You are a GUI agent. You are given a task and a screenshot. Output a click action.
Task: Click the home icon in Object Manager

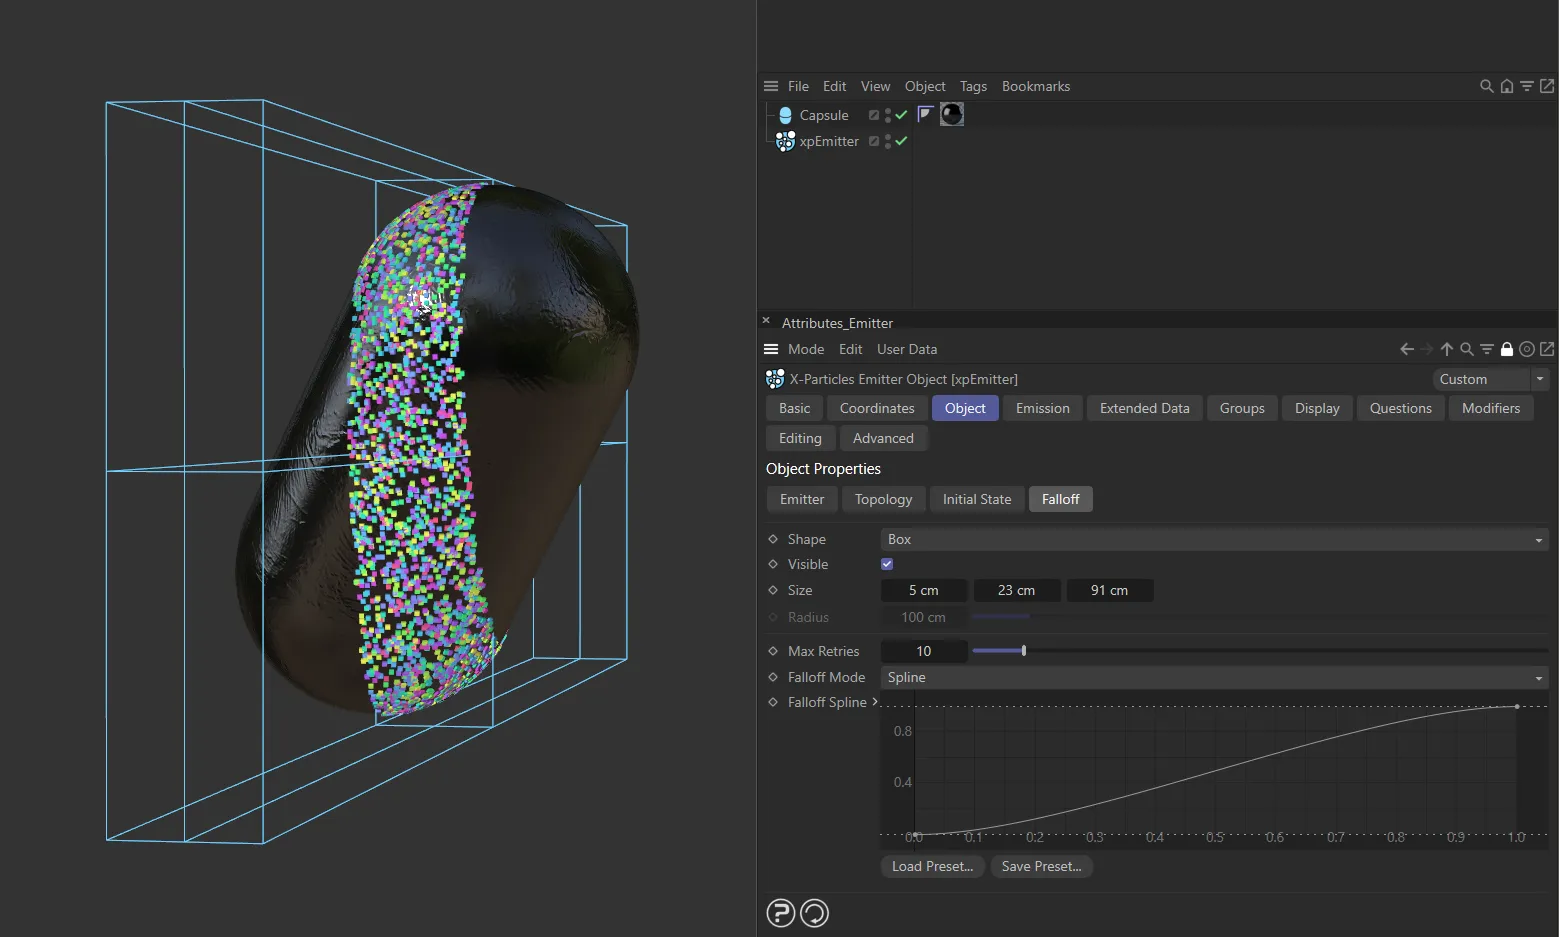[1507, 87]
